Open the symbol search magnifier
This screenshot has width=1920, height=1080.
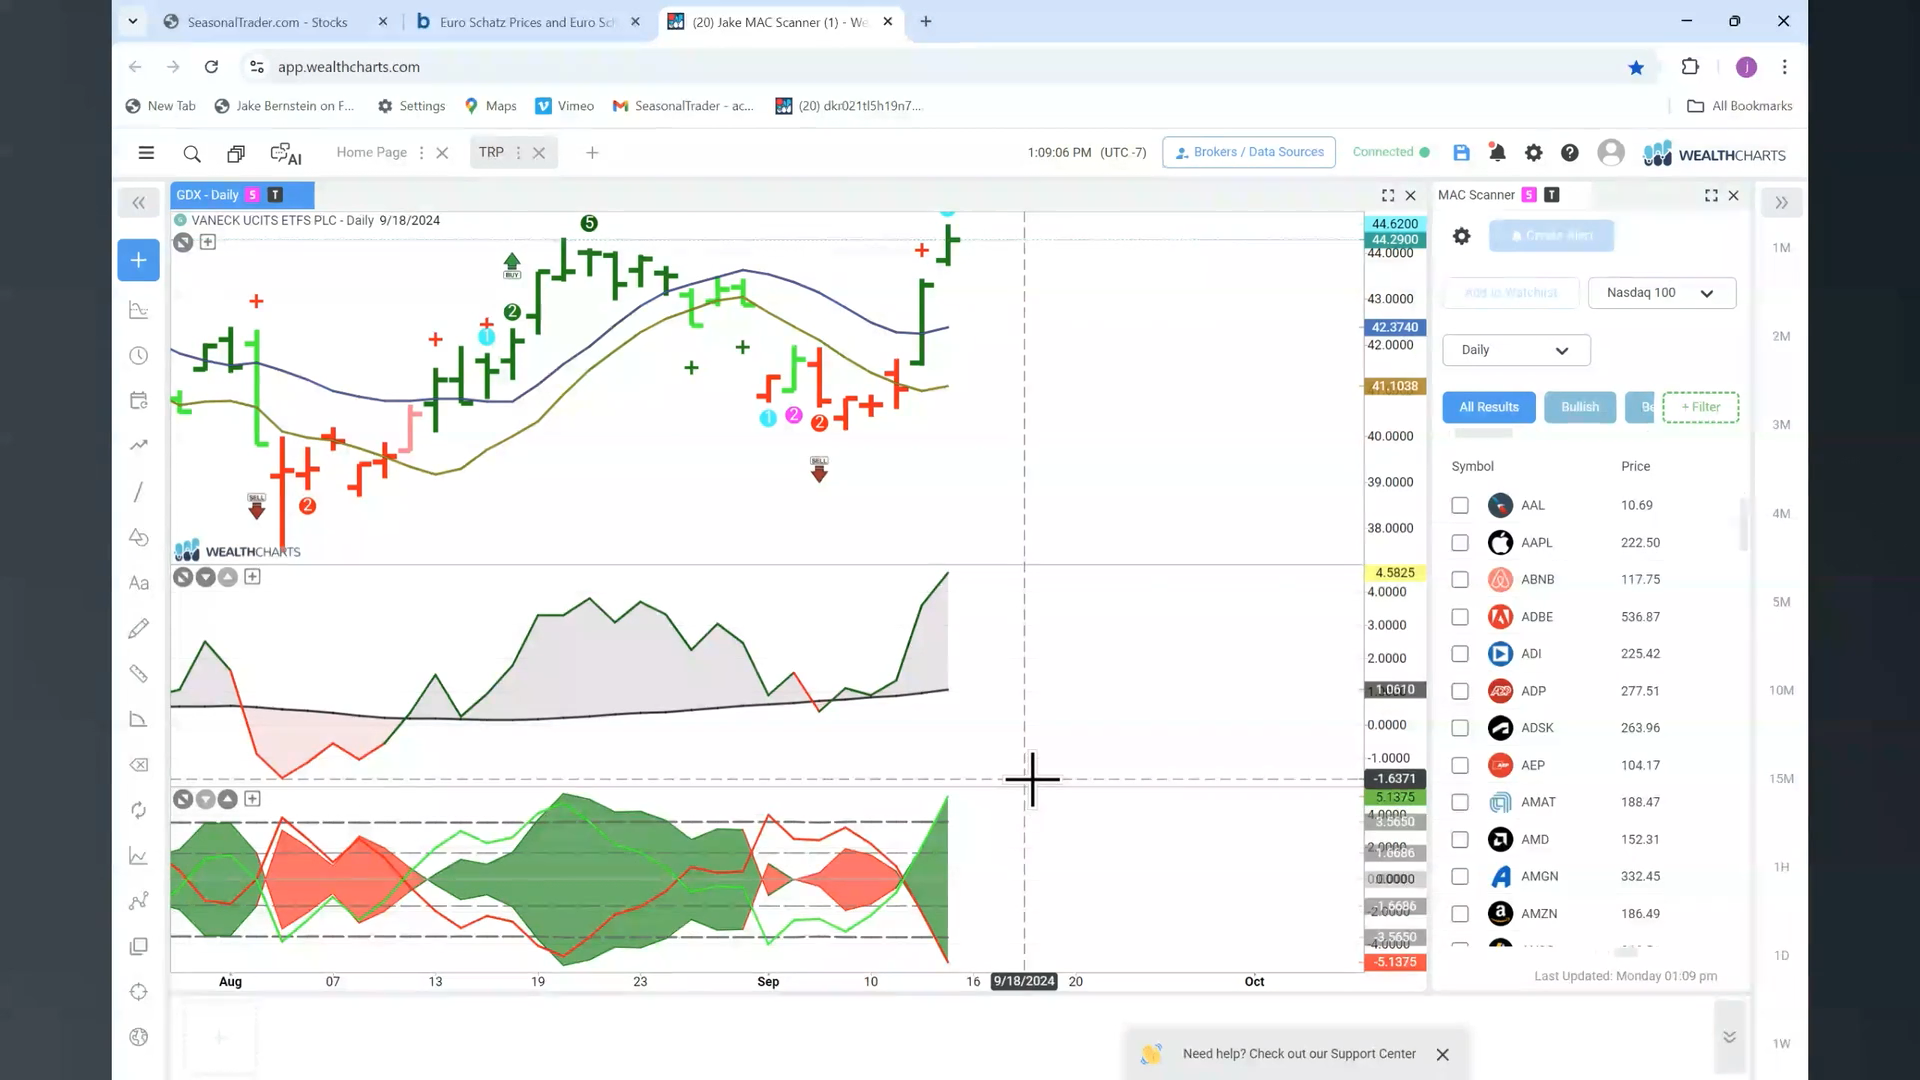[192, 153]
